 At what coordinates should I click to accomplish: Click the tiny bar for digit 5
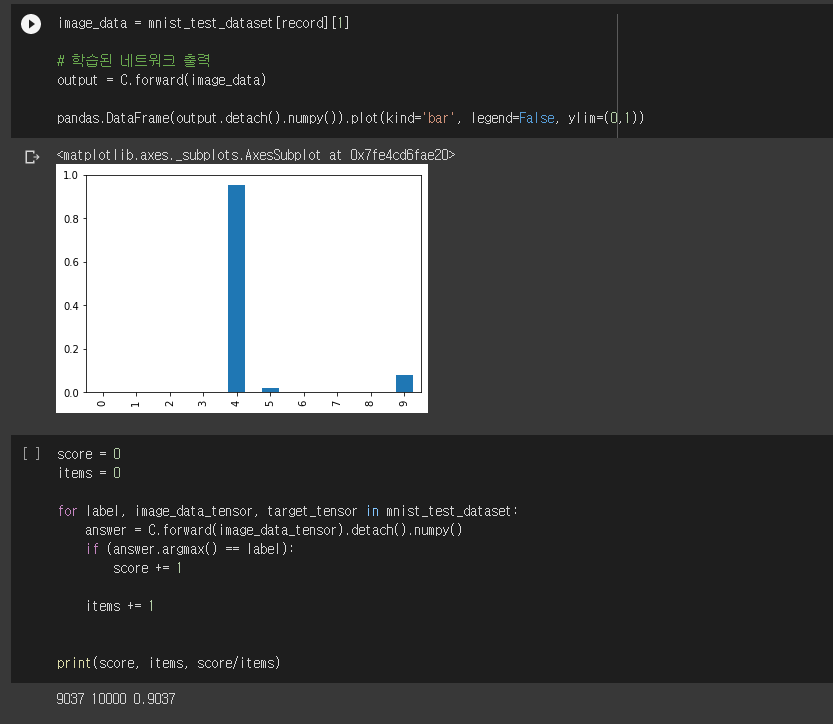tap(270, 390)
